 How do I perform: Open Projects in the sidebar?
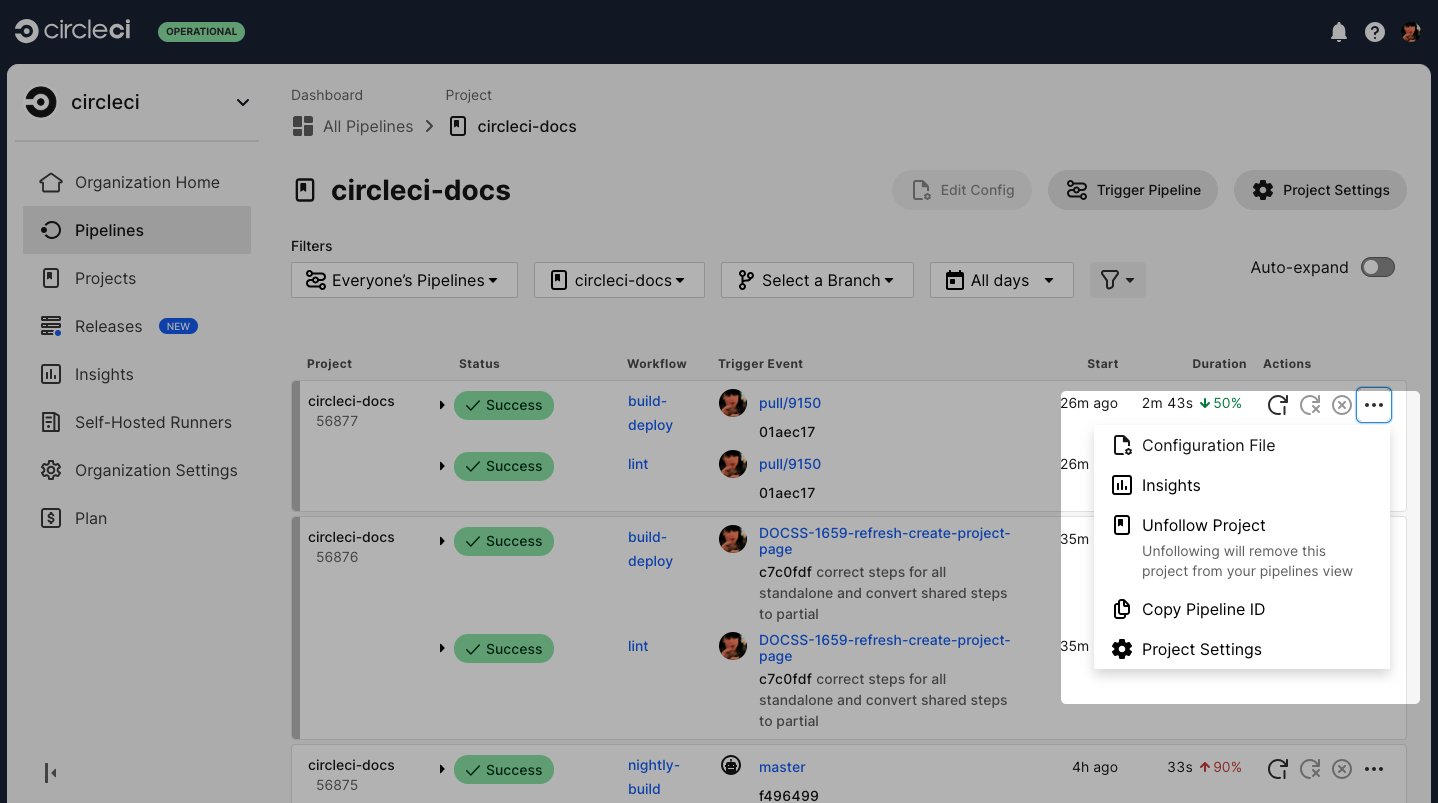point(137,278)
